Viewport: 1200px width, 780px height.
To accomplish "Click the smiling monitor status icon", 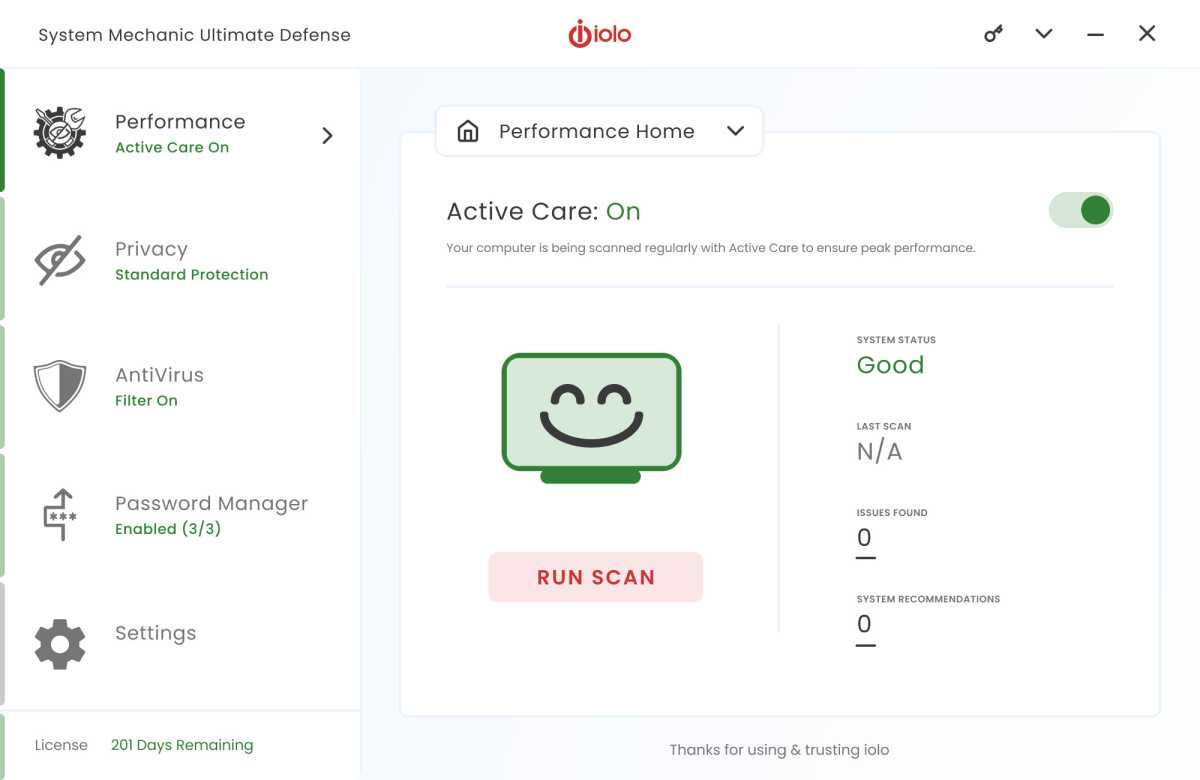I will pos(591,418).
